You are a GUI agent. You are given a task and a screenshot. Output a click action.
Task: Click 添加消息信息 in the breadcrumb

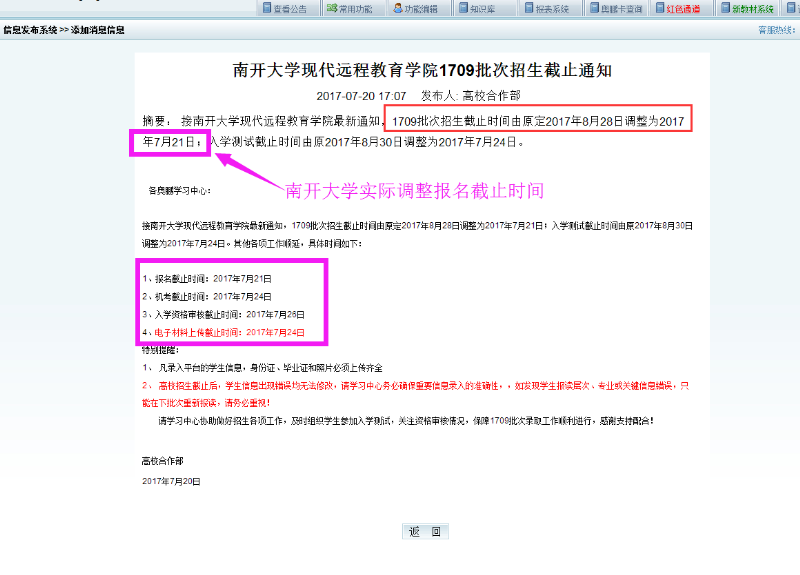[97, 30]
